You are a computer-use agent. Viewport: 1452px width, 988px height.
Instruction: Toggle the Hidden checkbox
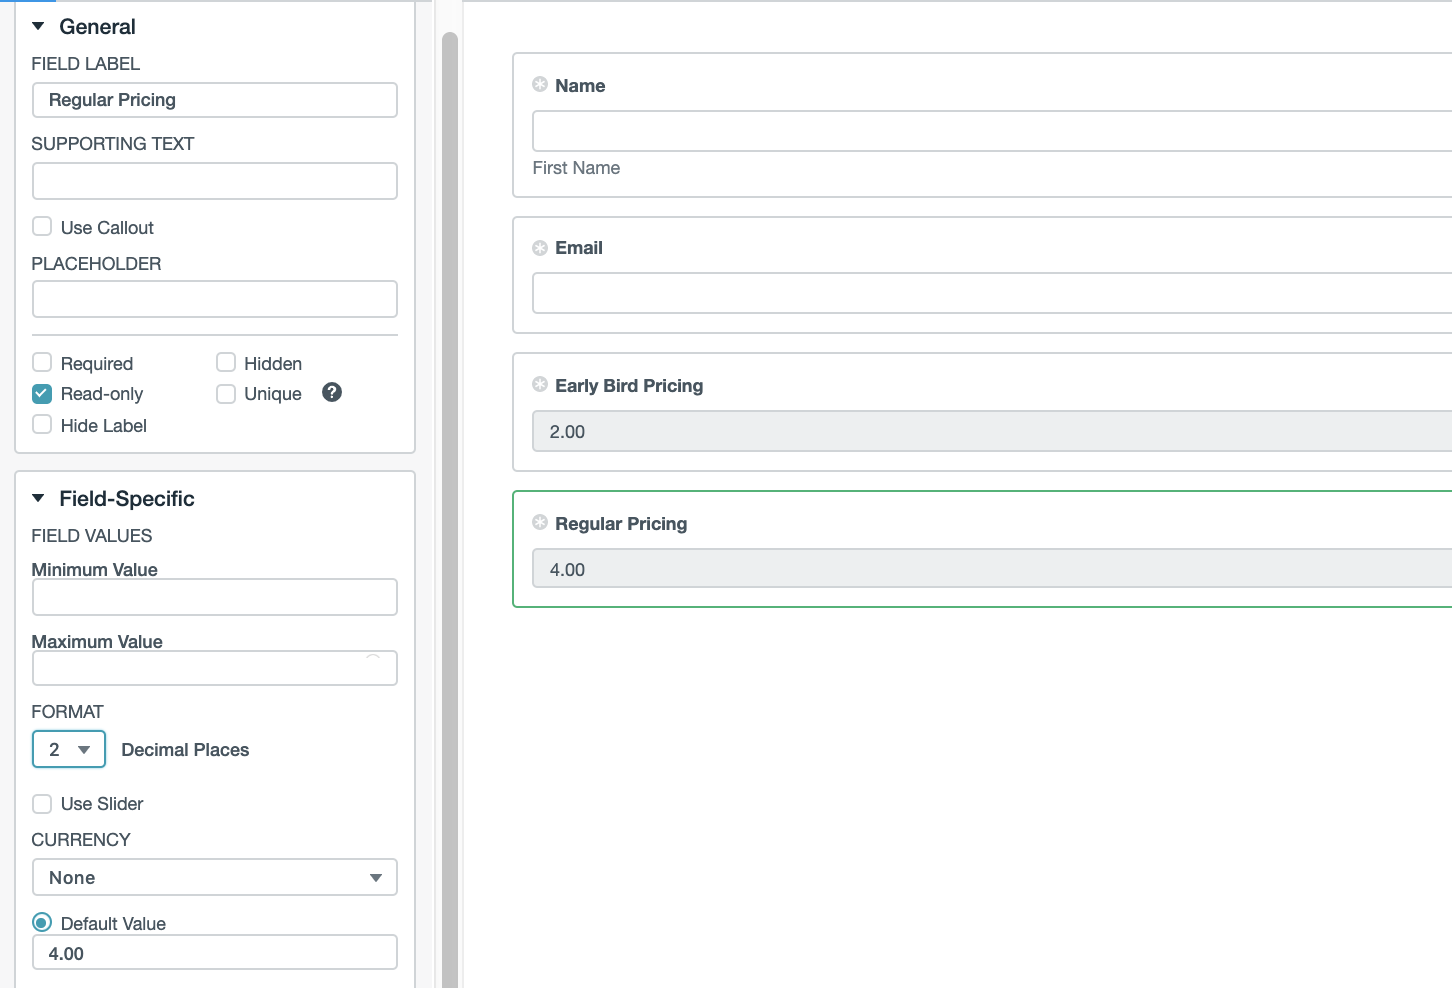click(226, 363)
